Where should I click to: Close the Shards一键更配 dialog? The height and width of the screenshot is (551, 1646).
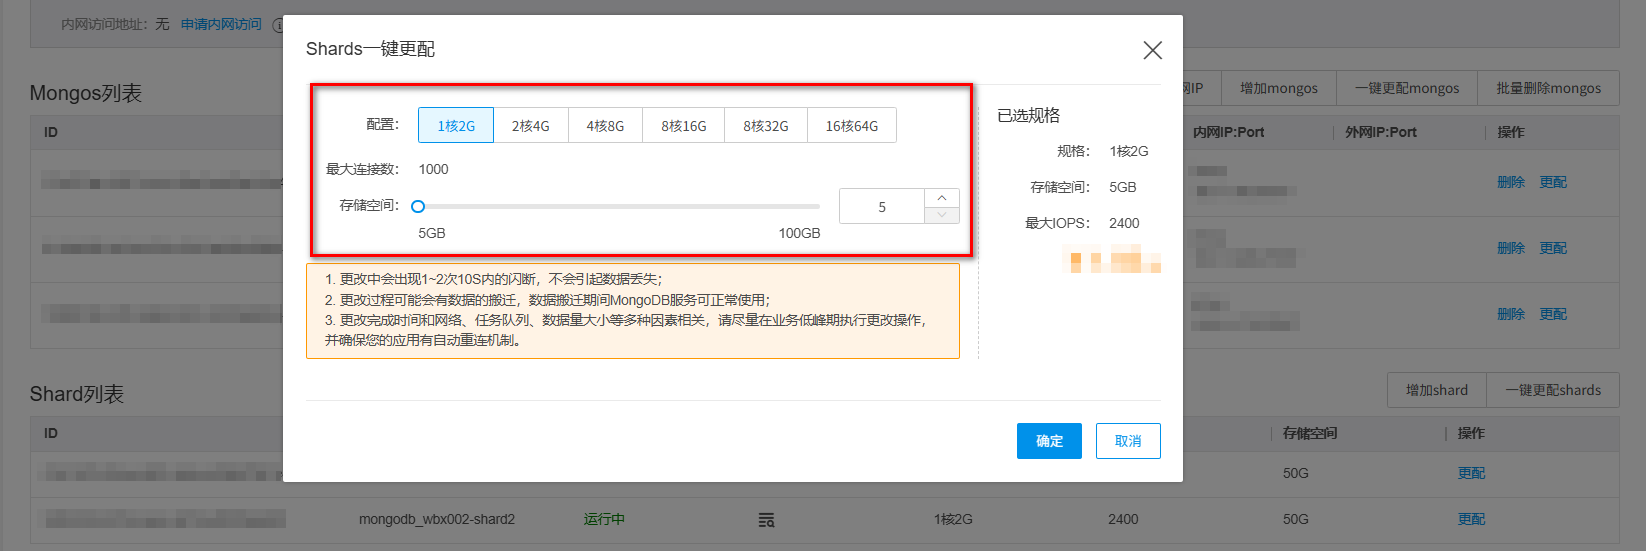coord(1152,50)
